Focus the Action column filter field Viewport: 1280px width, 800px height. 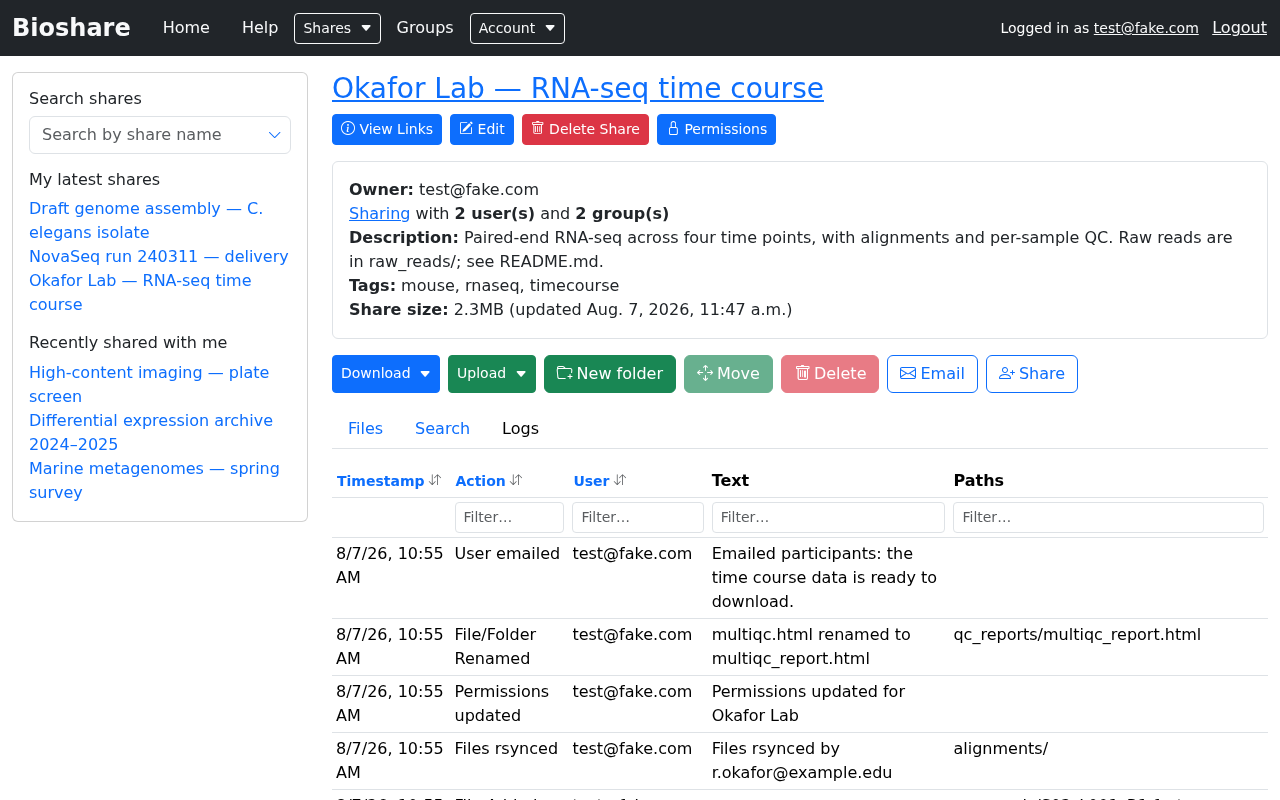[509, 517]
